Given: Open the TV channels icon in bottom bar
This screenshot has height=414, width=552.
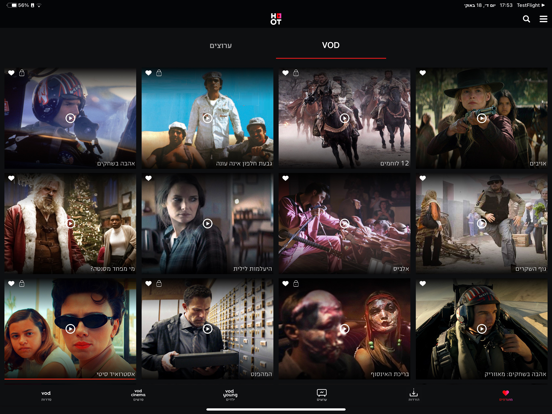Looking at the screenshot, I should 322,395.
